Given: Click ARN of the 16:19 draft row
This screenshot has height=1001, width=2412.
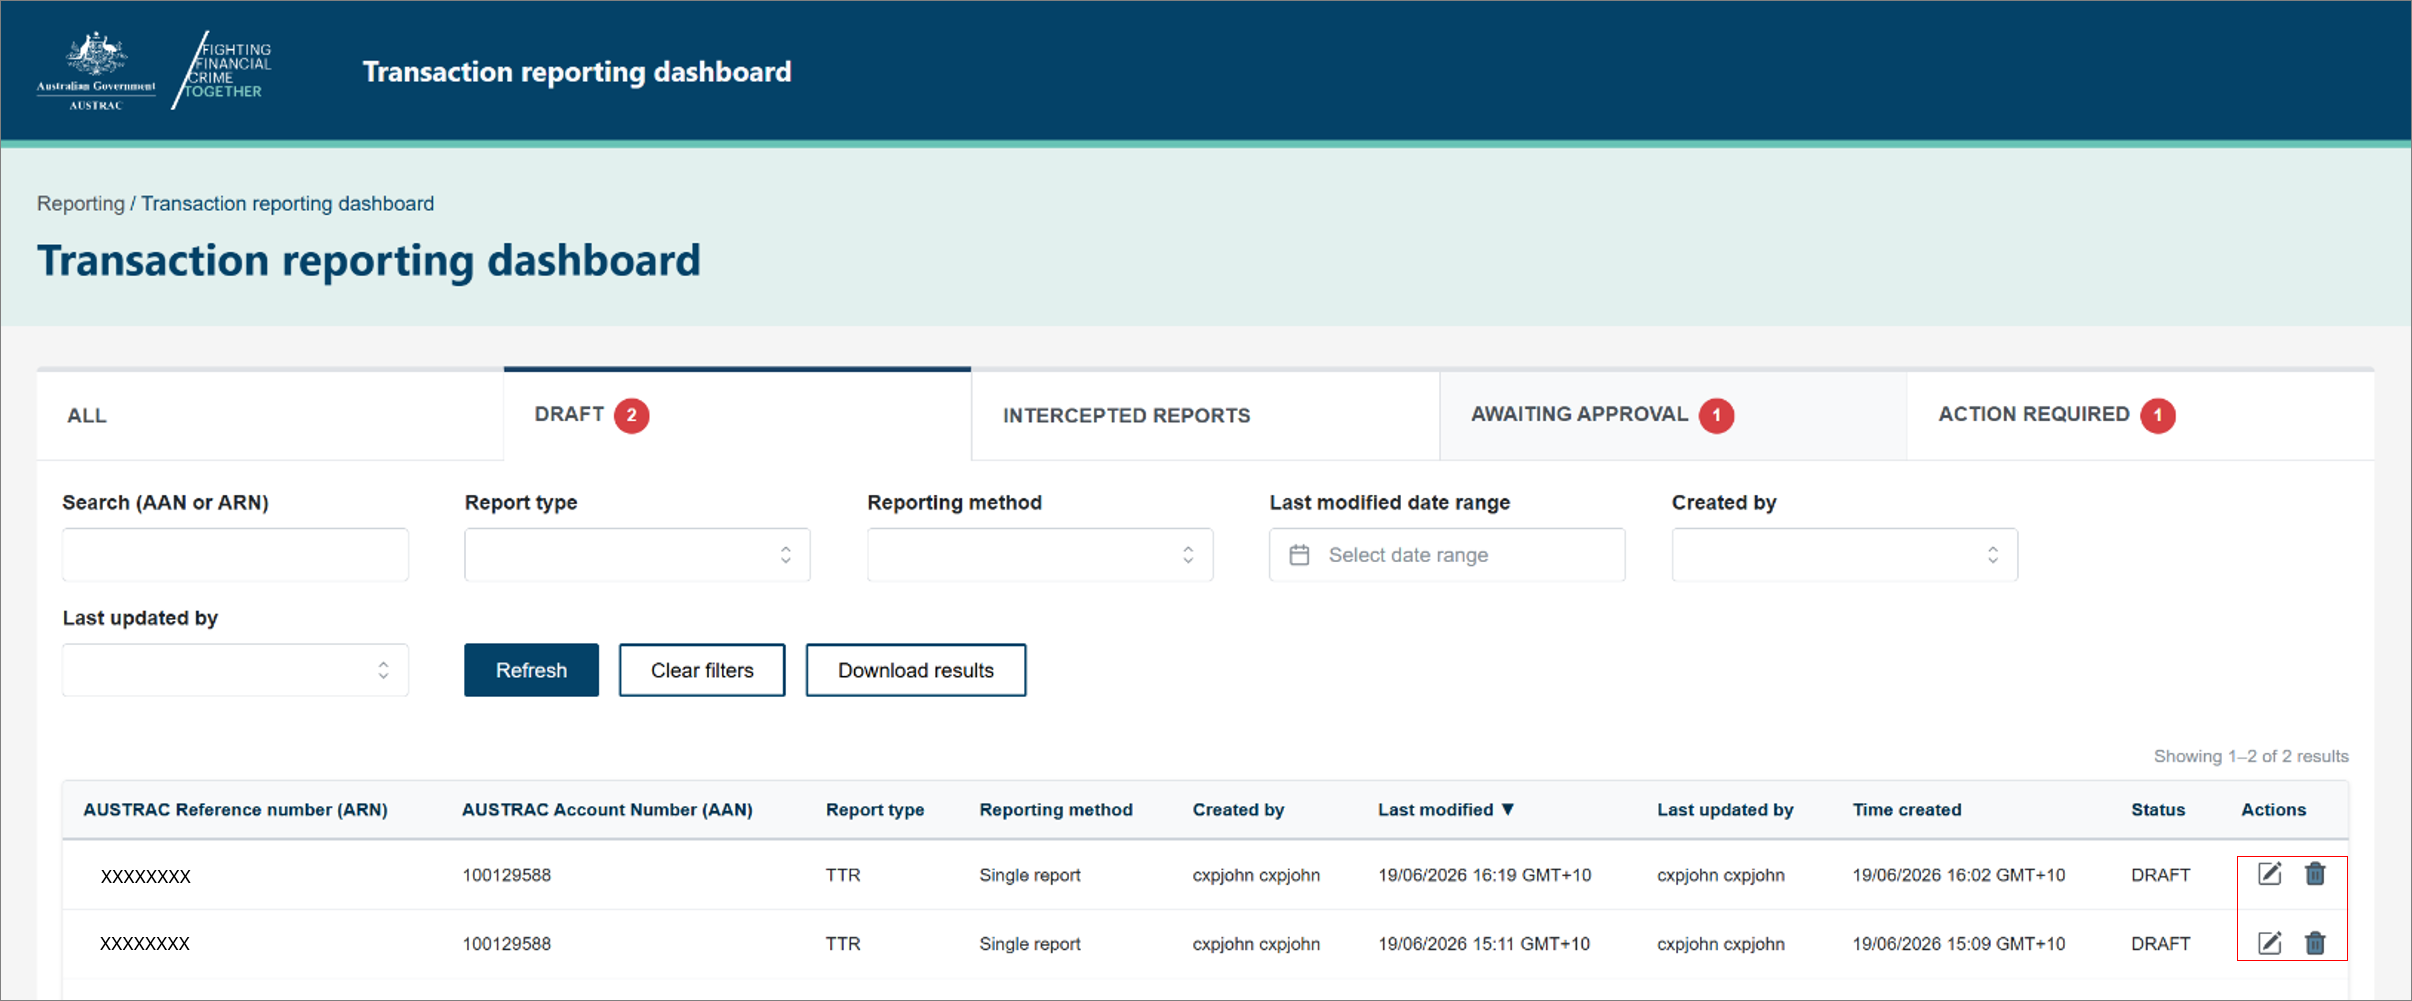Looking at the screenshot, I should click(145, 876).
